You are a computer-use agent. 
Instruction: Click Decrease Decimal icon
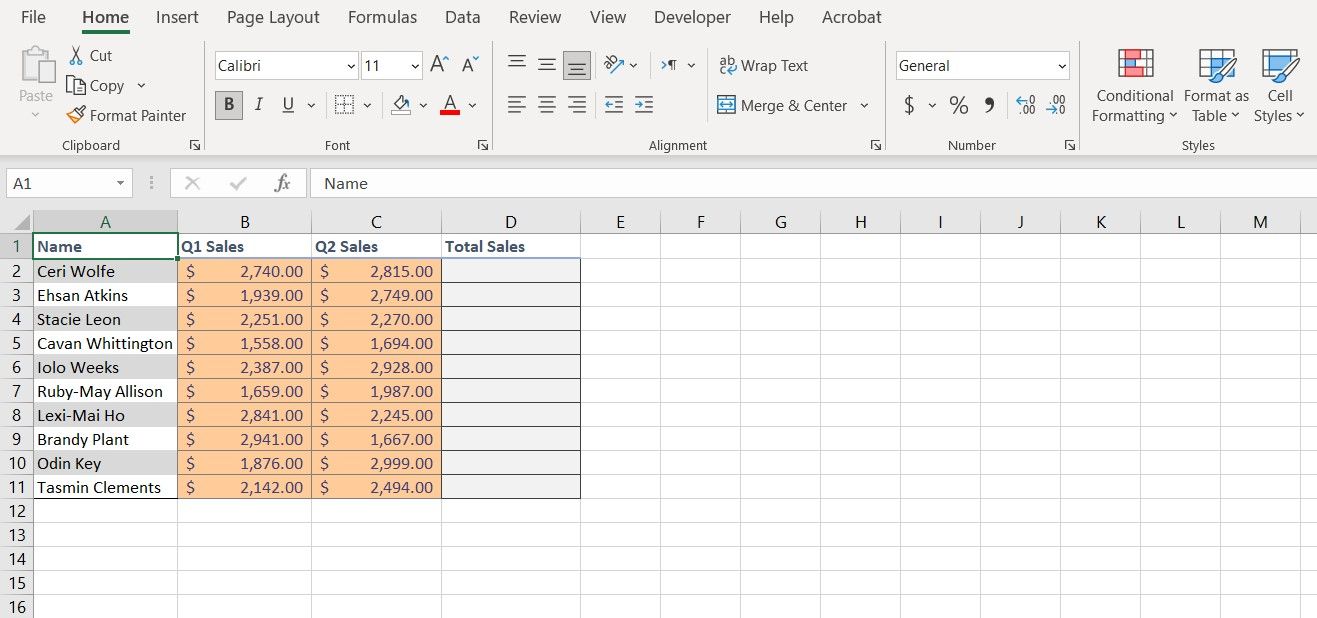pyautogui.click(x=1056, y=104)
